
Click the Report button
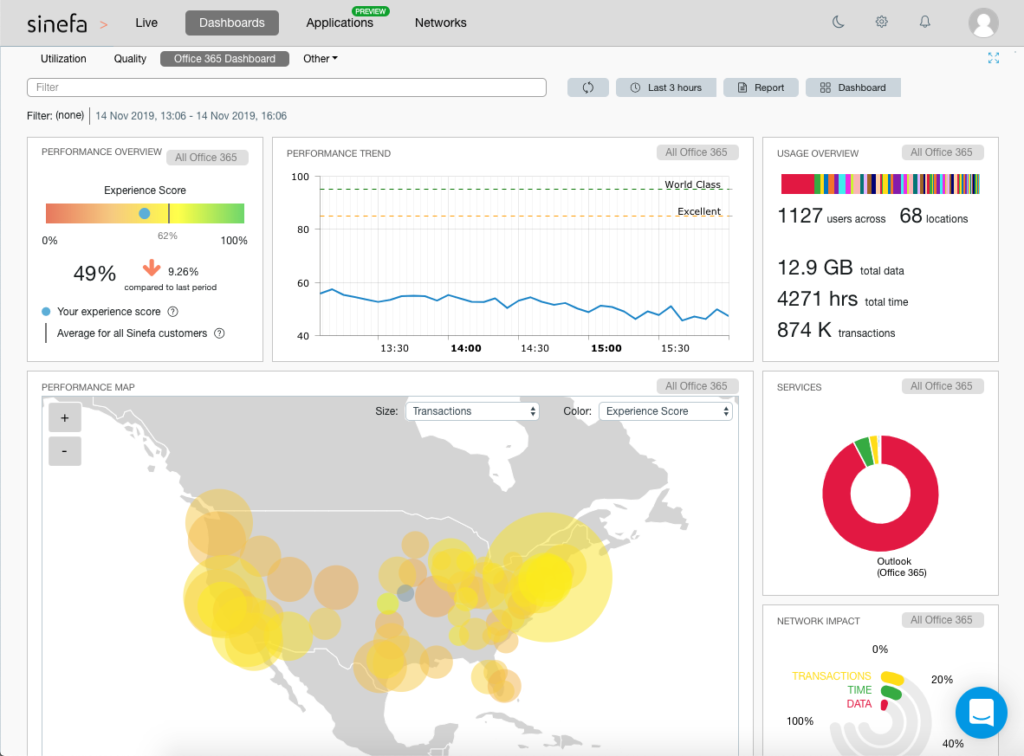pyautogui.click(x=761, y=87)
